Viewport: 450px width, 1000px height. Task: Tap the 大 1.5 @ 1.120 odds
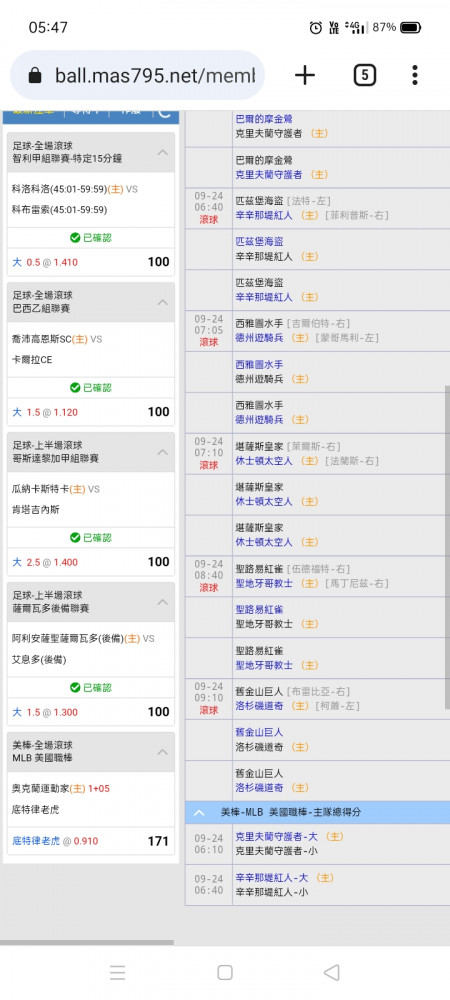45,412
